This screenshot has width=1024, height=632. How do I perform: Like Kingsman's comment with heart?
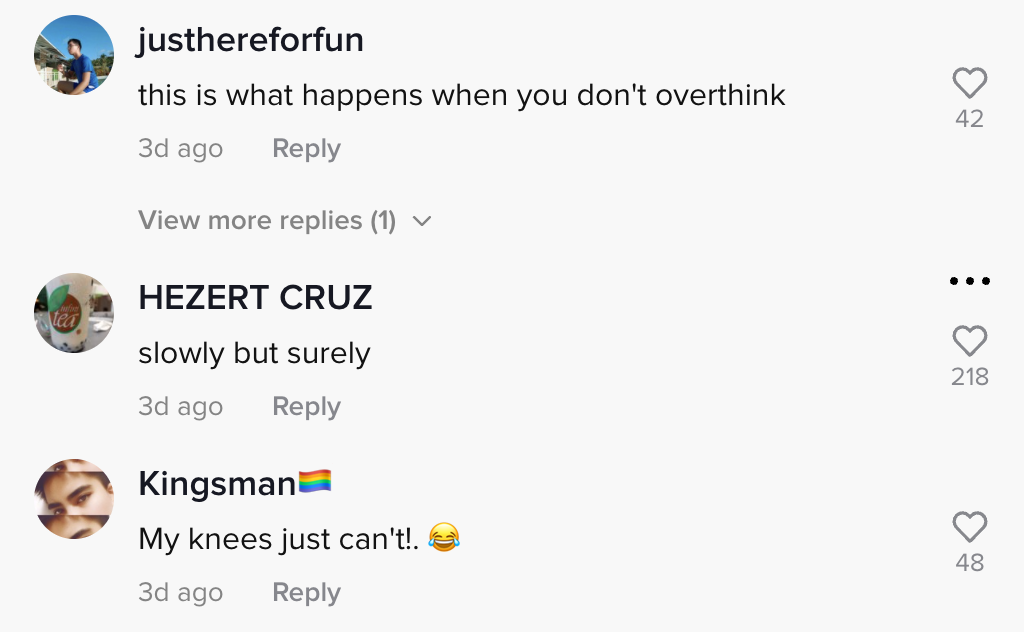pos(969,527)
